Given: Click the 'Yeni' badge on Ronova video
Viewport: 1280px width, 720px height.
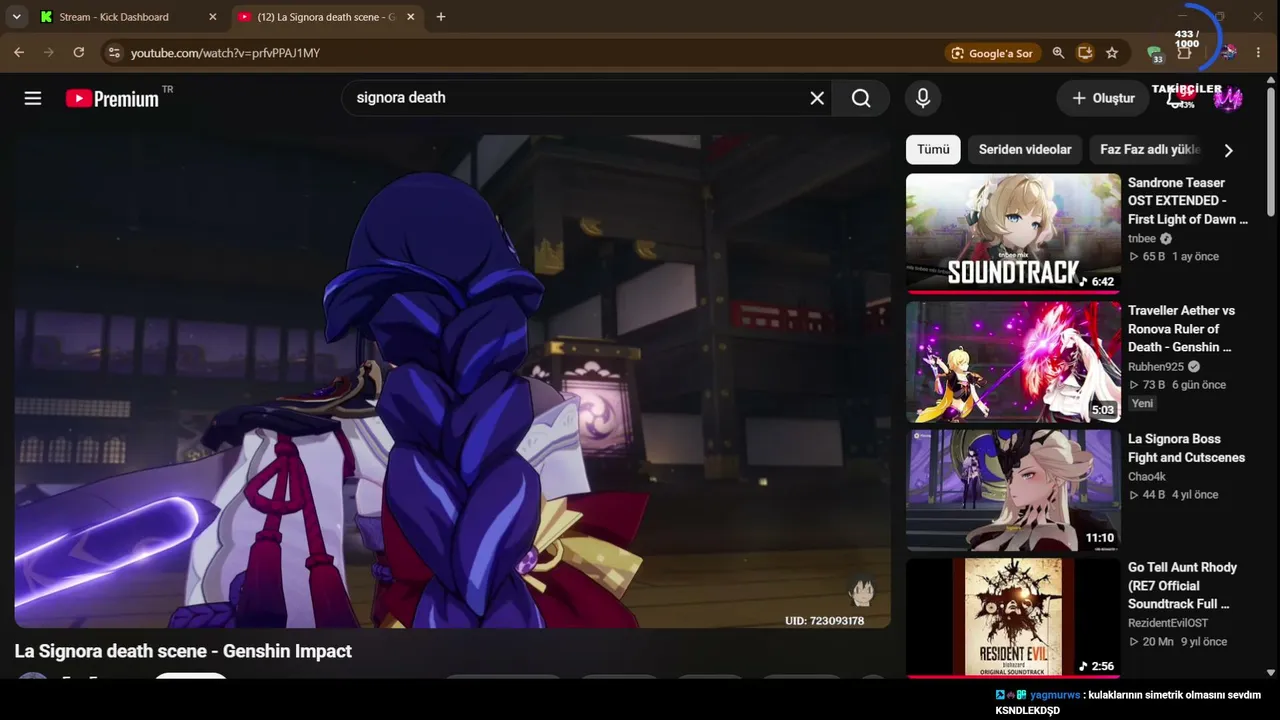Looking at the screenshot, I should point(1143,404).
